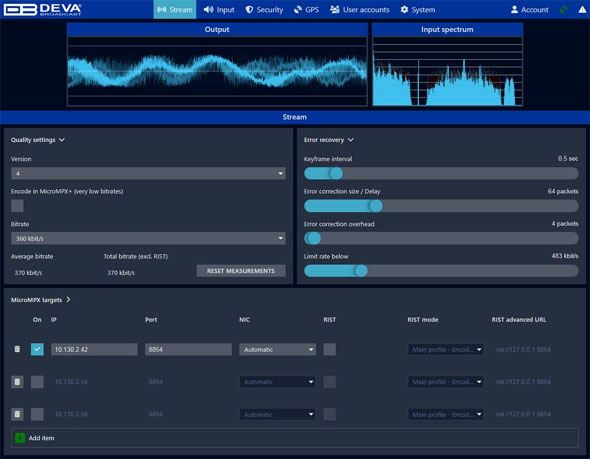
Task: Toggle Encode in MicroMPX+ checkbox
Action: (x=17, y=206)
